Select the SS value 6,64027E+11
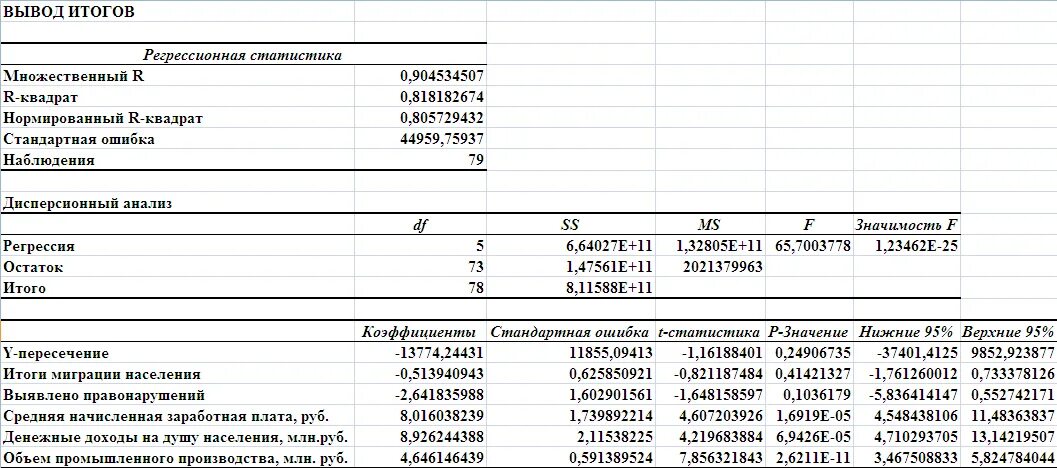The height and width of the screenshot is (468, 1057). tap(609, 246)
